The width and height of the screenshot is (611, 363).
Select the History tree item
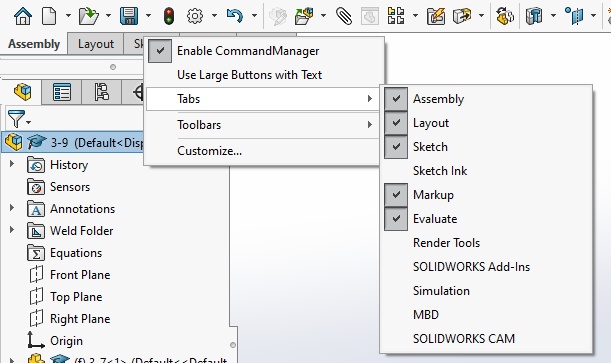point(69,165)
